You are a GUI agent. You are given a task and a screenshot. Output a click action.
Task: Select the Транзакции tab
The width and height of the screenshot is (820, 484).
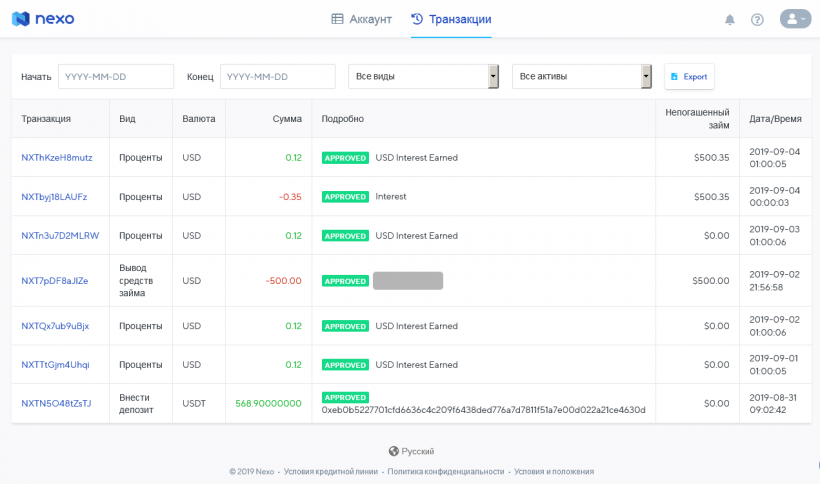tap(451, 19)
